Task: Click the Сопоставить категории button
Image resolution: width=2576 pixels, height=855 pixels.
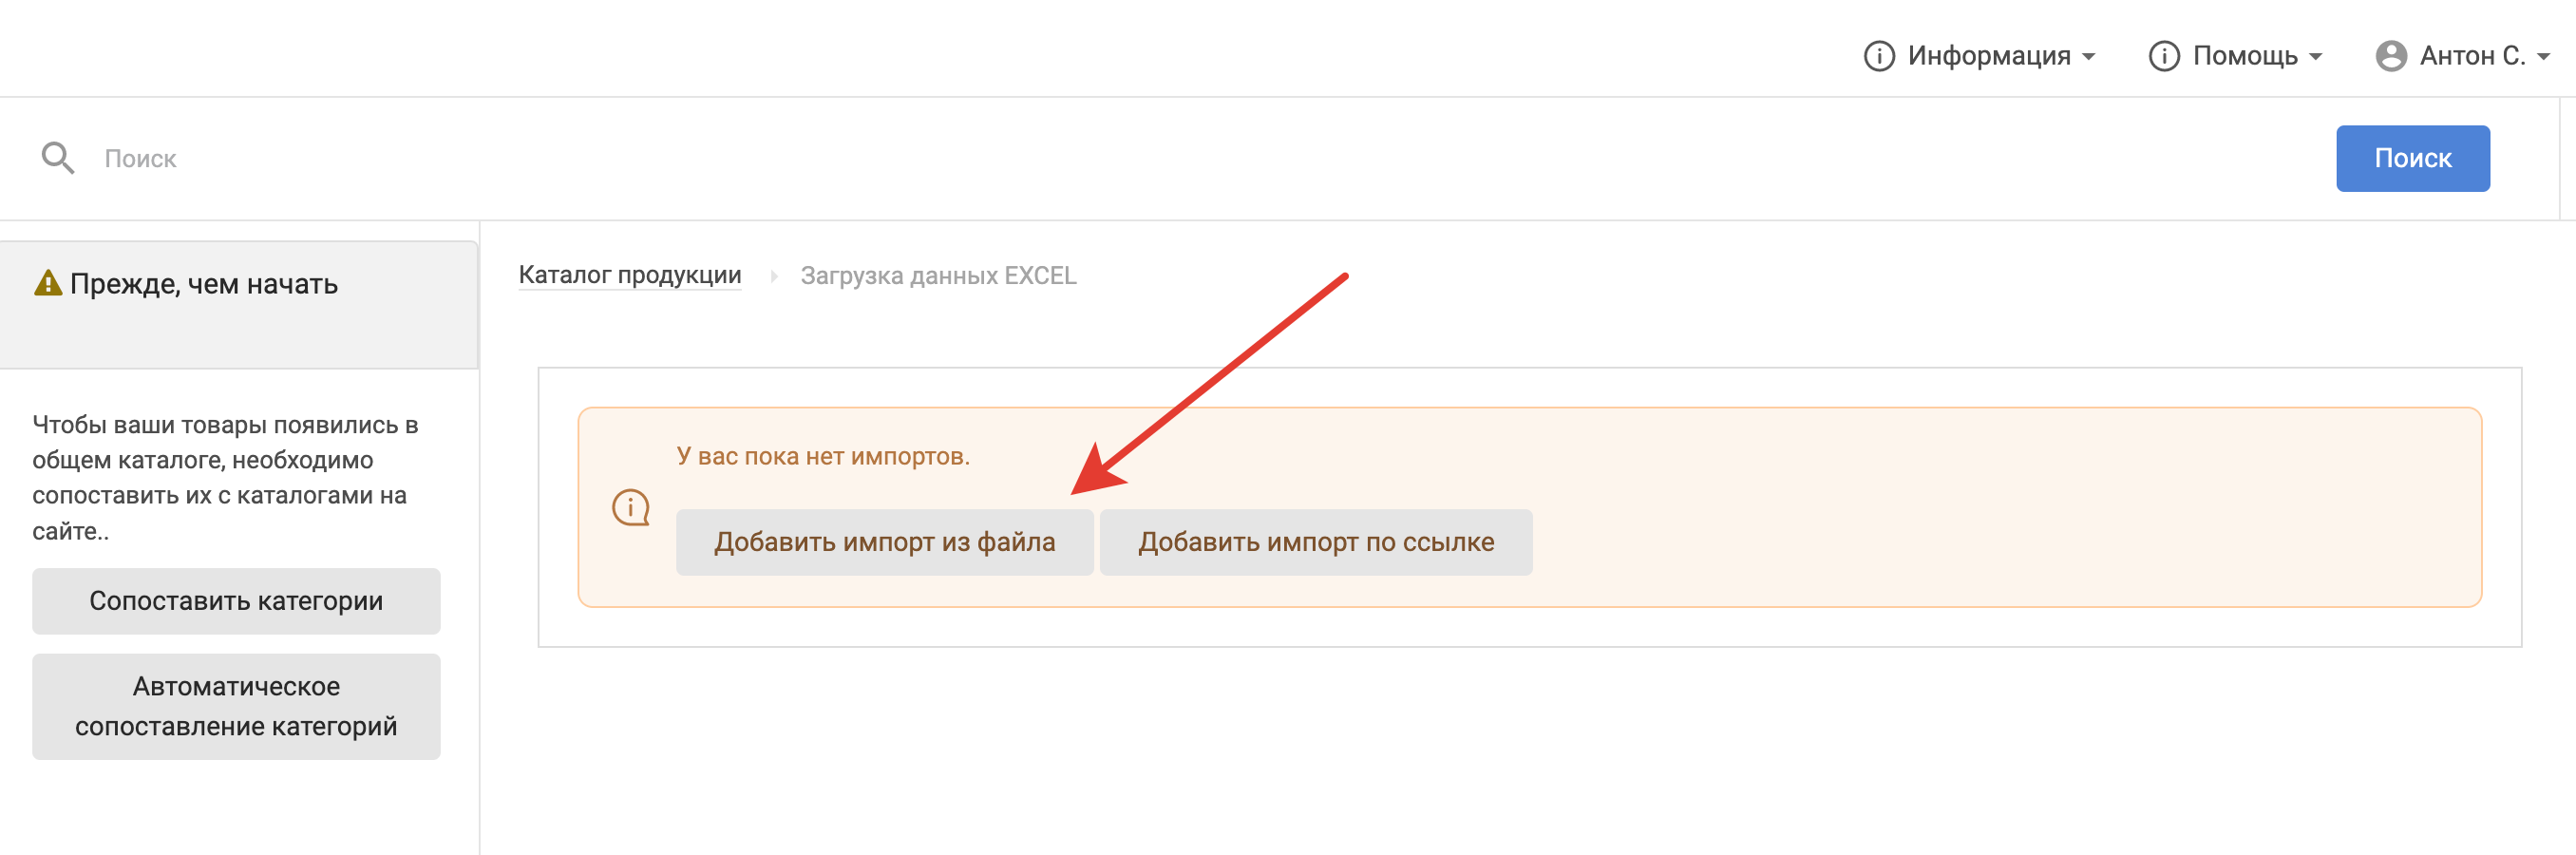Action: [x=236, y=600]
